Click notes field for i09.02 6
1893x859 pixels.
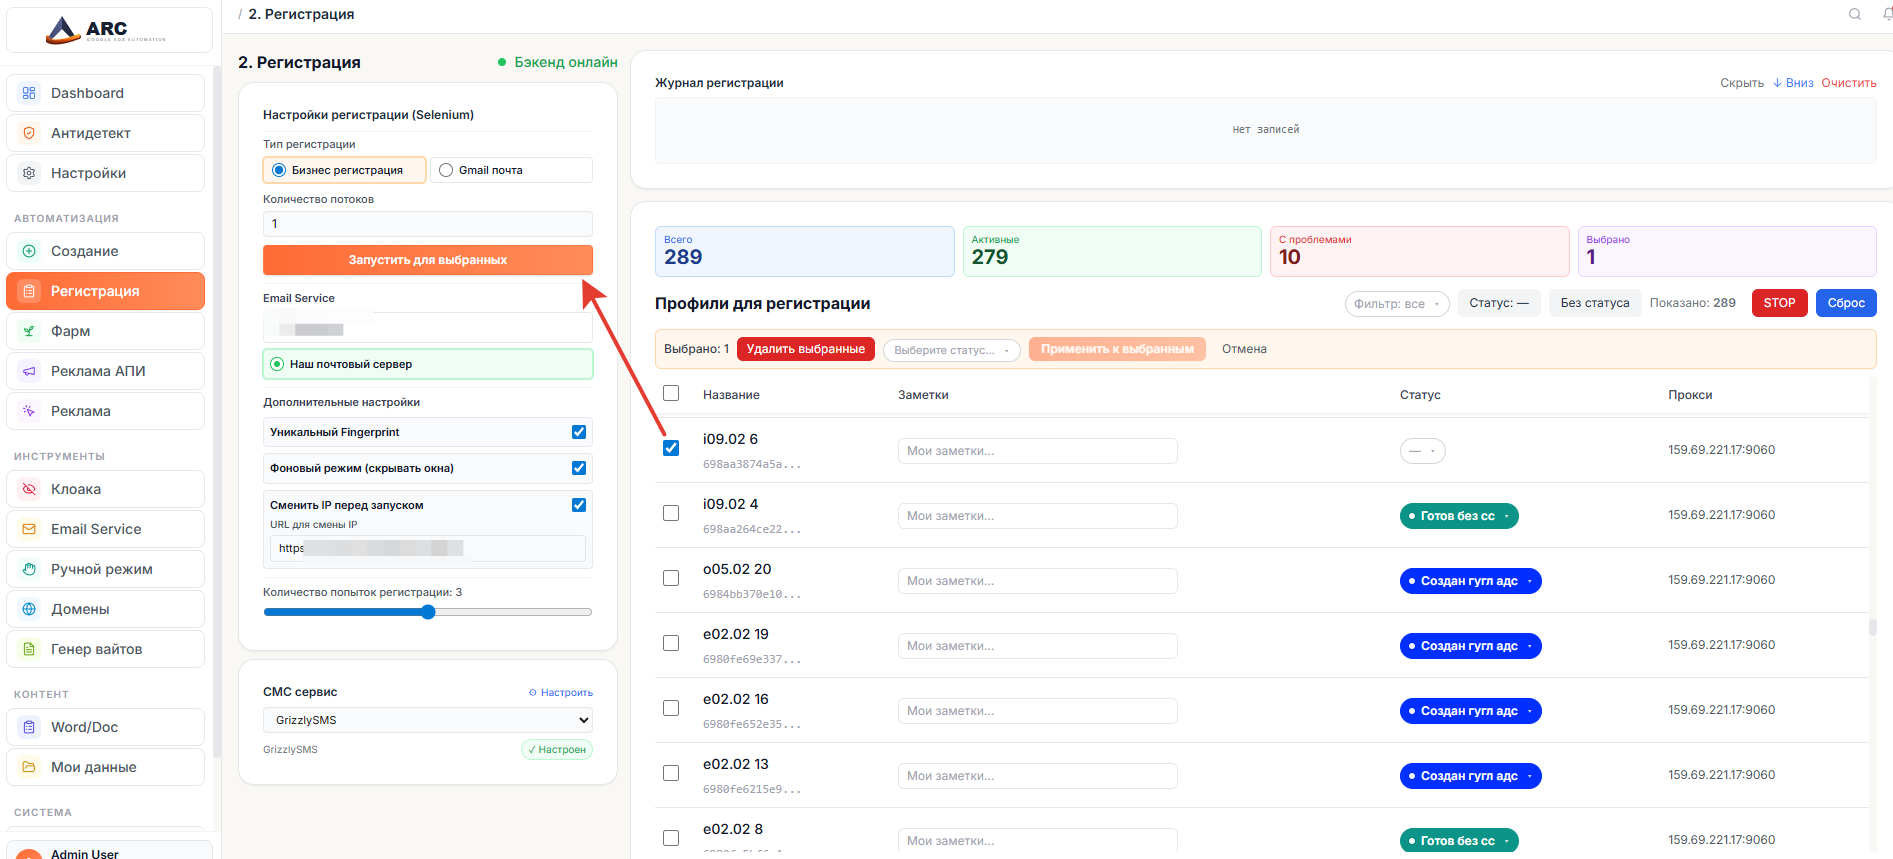point(1037,451)
